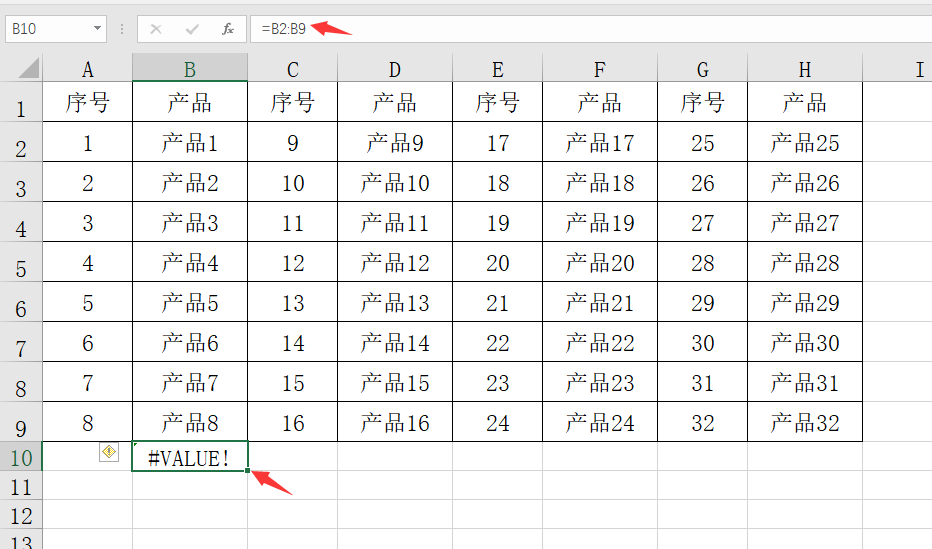The width and height of the screenshot is (932, 549).
Task: Click cell containing 产品3
Action: tap(190, 222)
